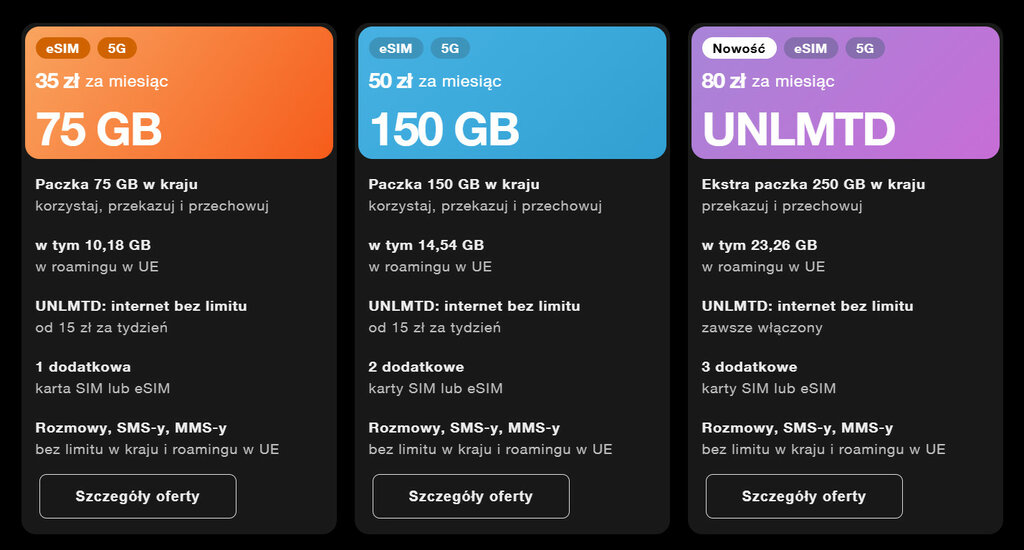The height and width of the screenshot is (550, 1024).
Task: Open Szczegóły oferty for 150 GB plan
Action: point(471,496)
